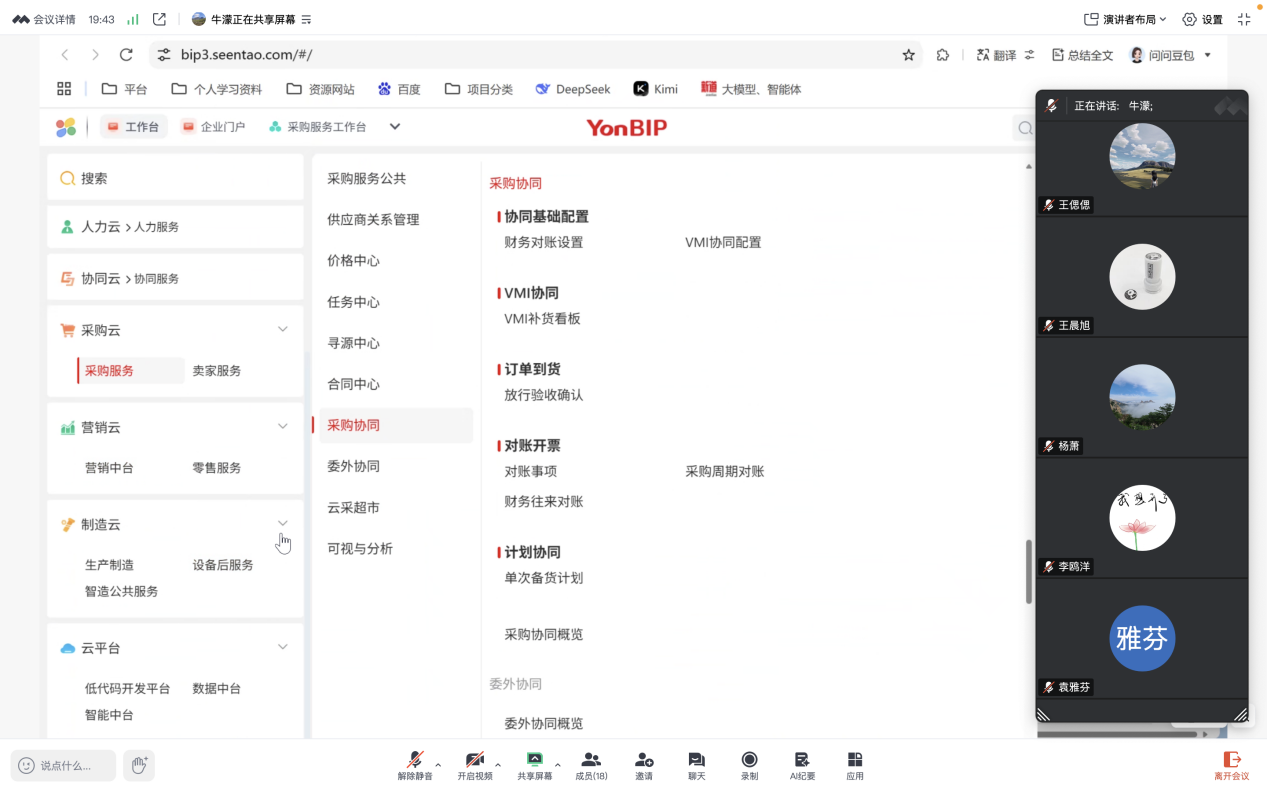Open the 采购服务工作台 workspace dropdown
1267x792 pixels.
pyautogui.click(x=394, y=127)
